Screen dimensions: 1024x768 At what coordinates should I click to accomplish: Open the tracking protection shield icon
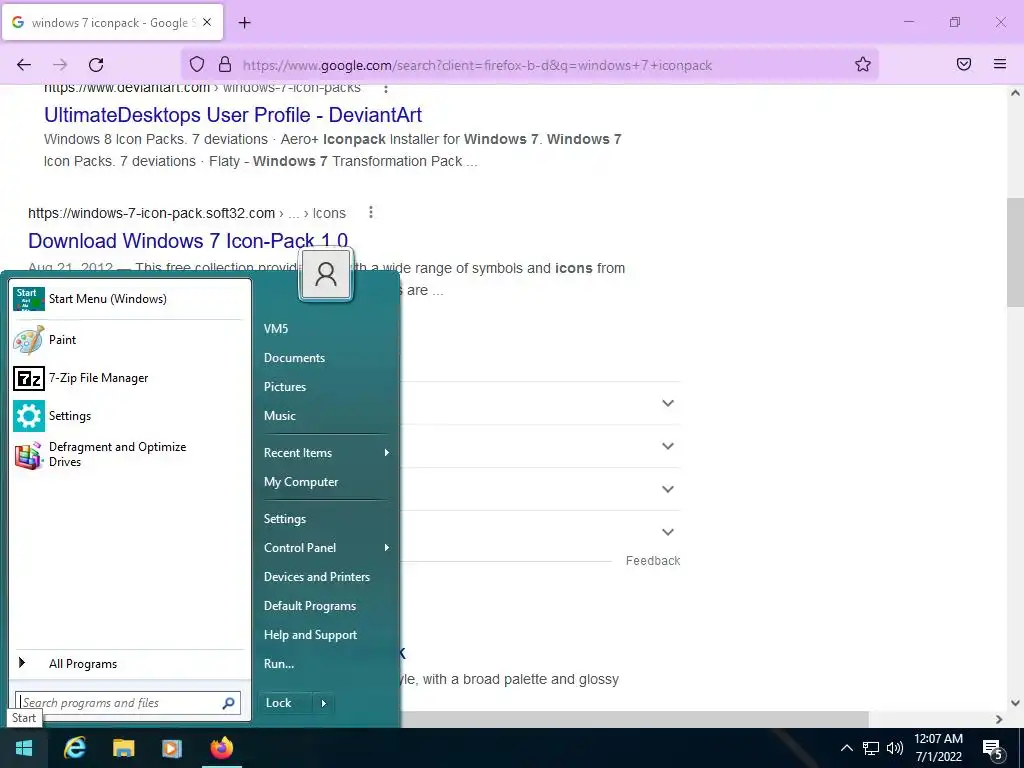197,64
